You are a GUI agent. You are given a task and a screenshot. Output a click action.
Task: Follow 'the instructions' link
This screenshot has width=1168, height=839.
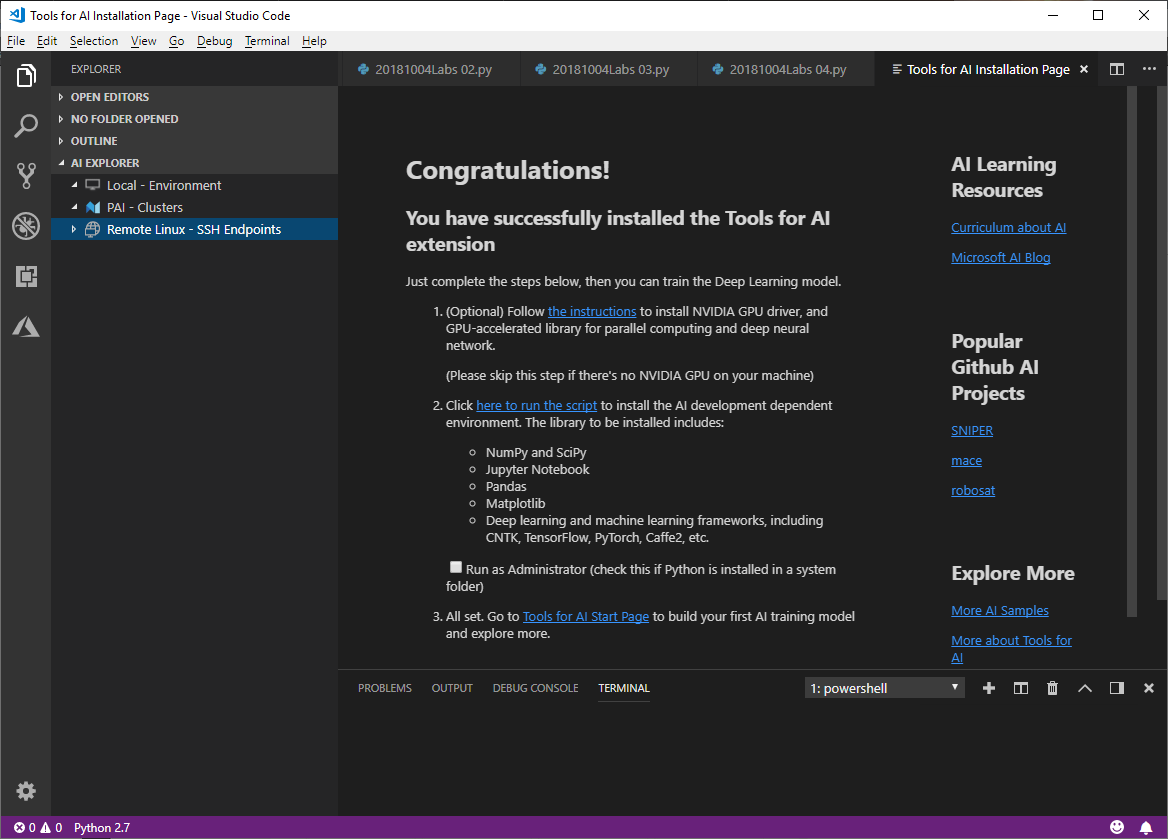592,311
